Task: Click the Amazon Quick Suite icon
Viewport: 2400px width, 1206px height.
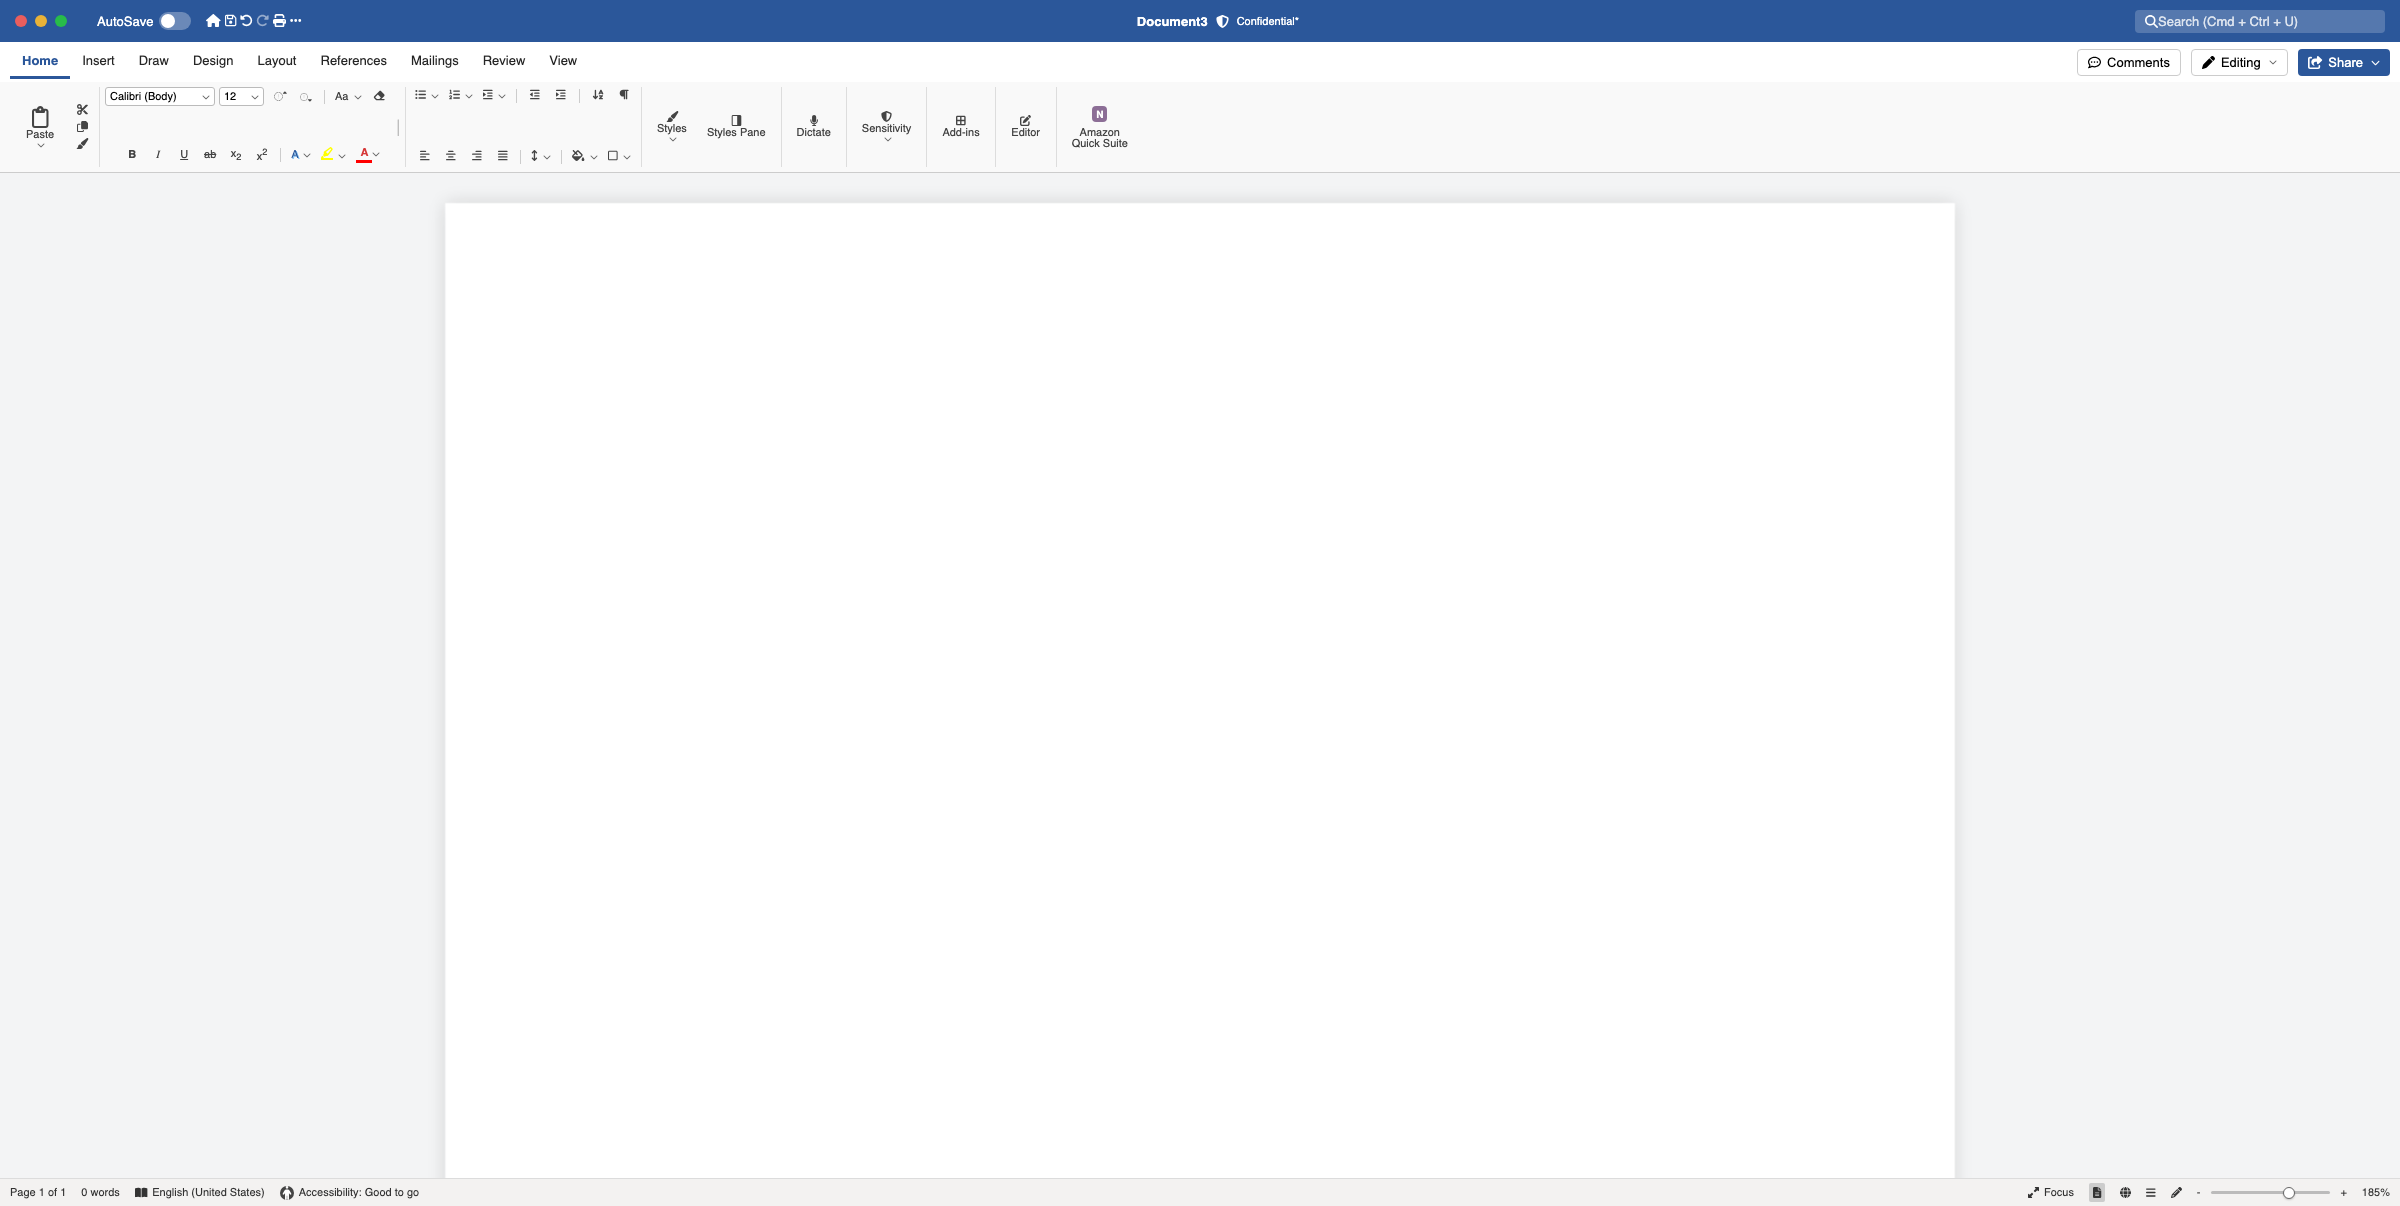Action: (x=1099, y=115)
